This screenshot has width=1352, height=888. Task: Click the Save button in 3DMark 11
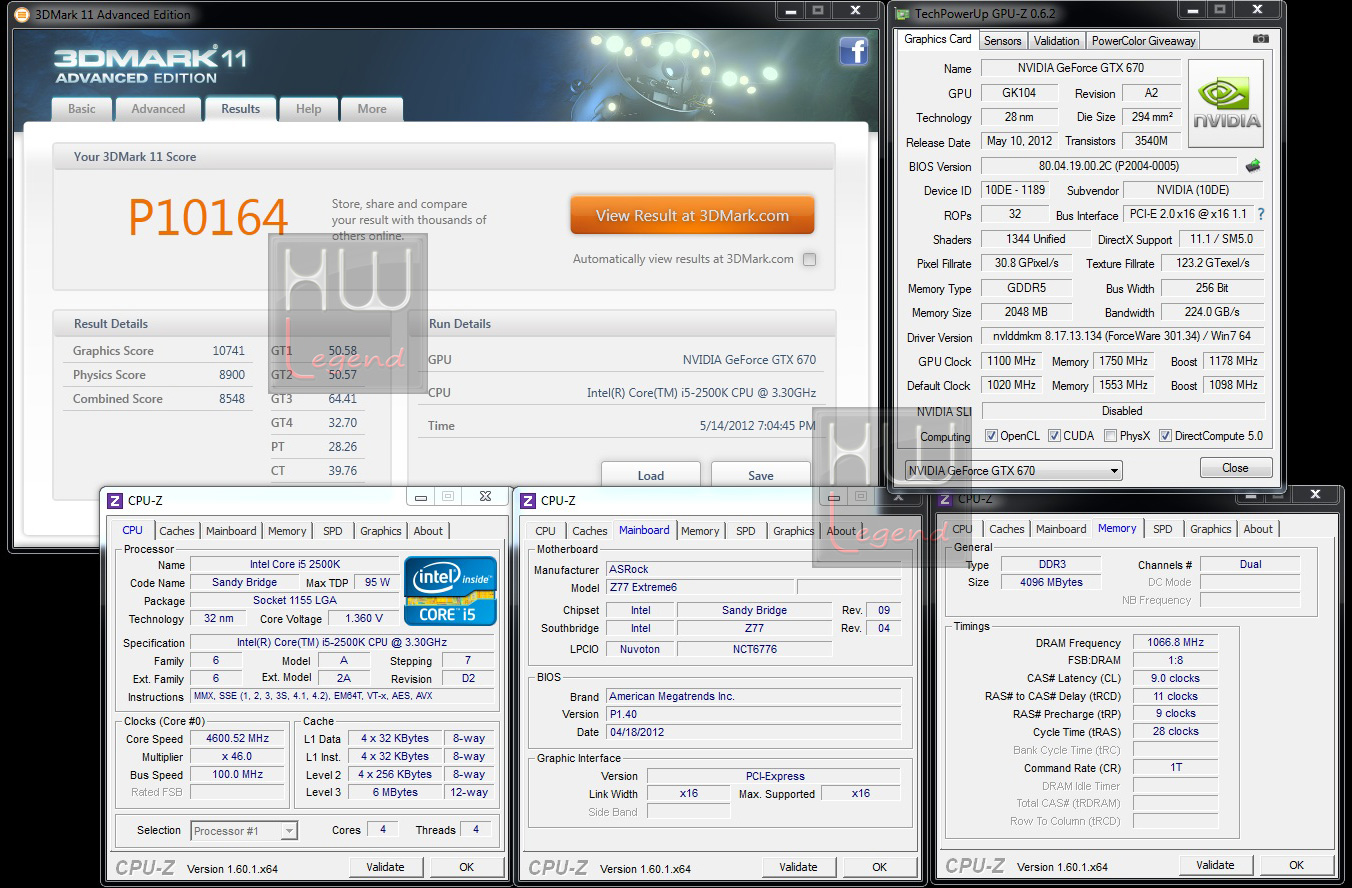[761, 475]
